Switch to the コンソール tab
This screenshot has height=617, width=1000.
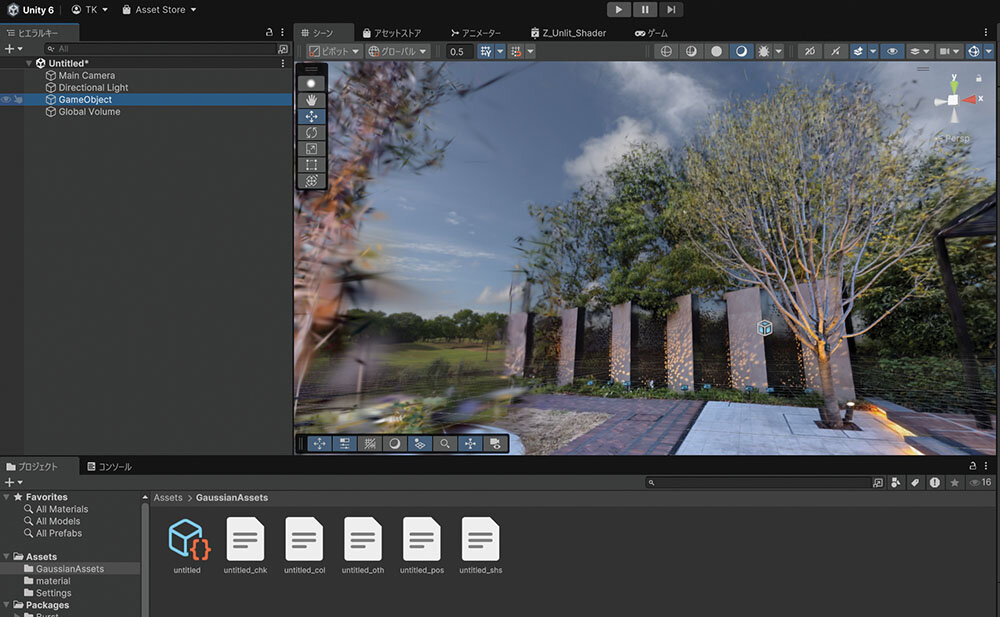pos(109,467)
